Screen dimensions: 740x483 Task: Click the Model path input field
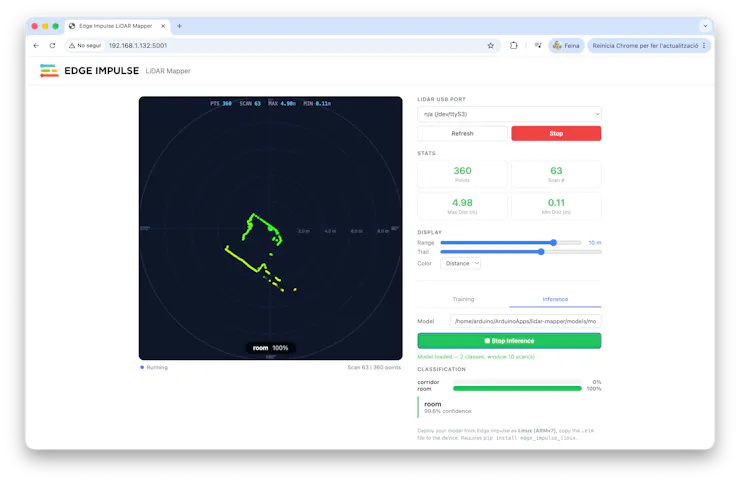(526, 322)
